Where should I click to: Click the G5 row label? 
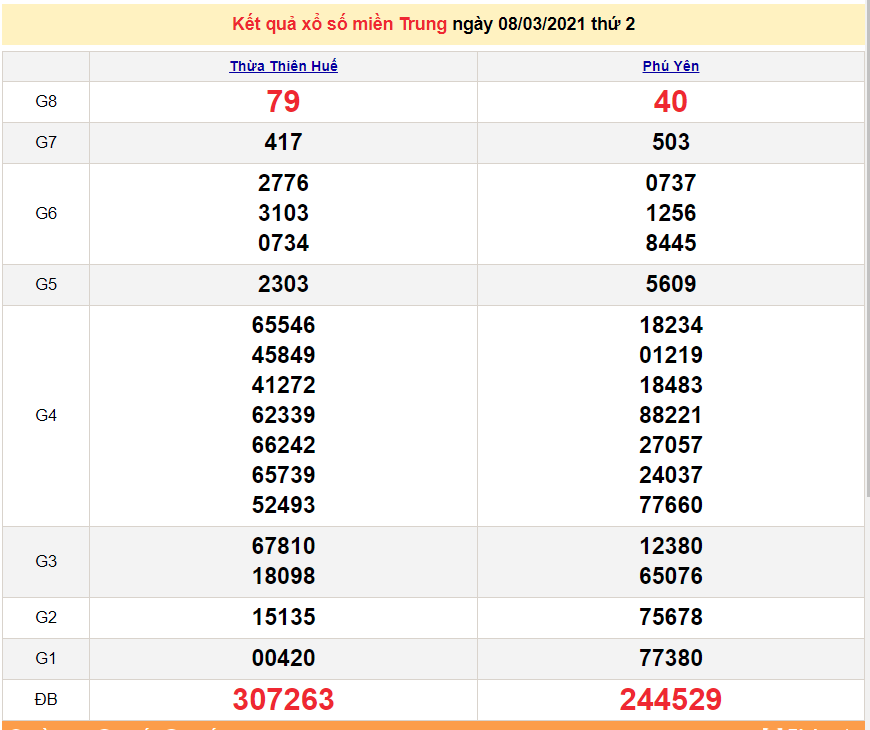click(46, 284)
